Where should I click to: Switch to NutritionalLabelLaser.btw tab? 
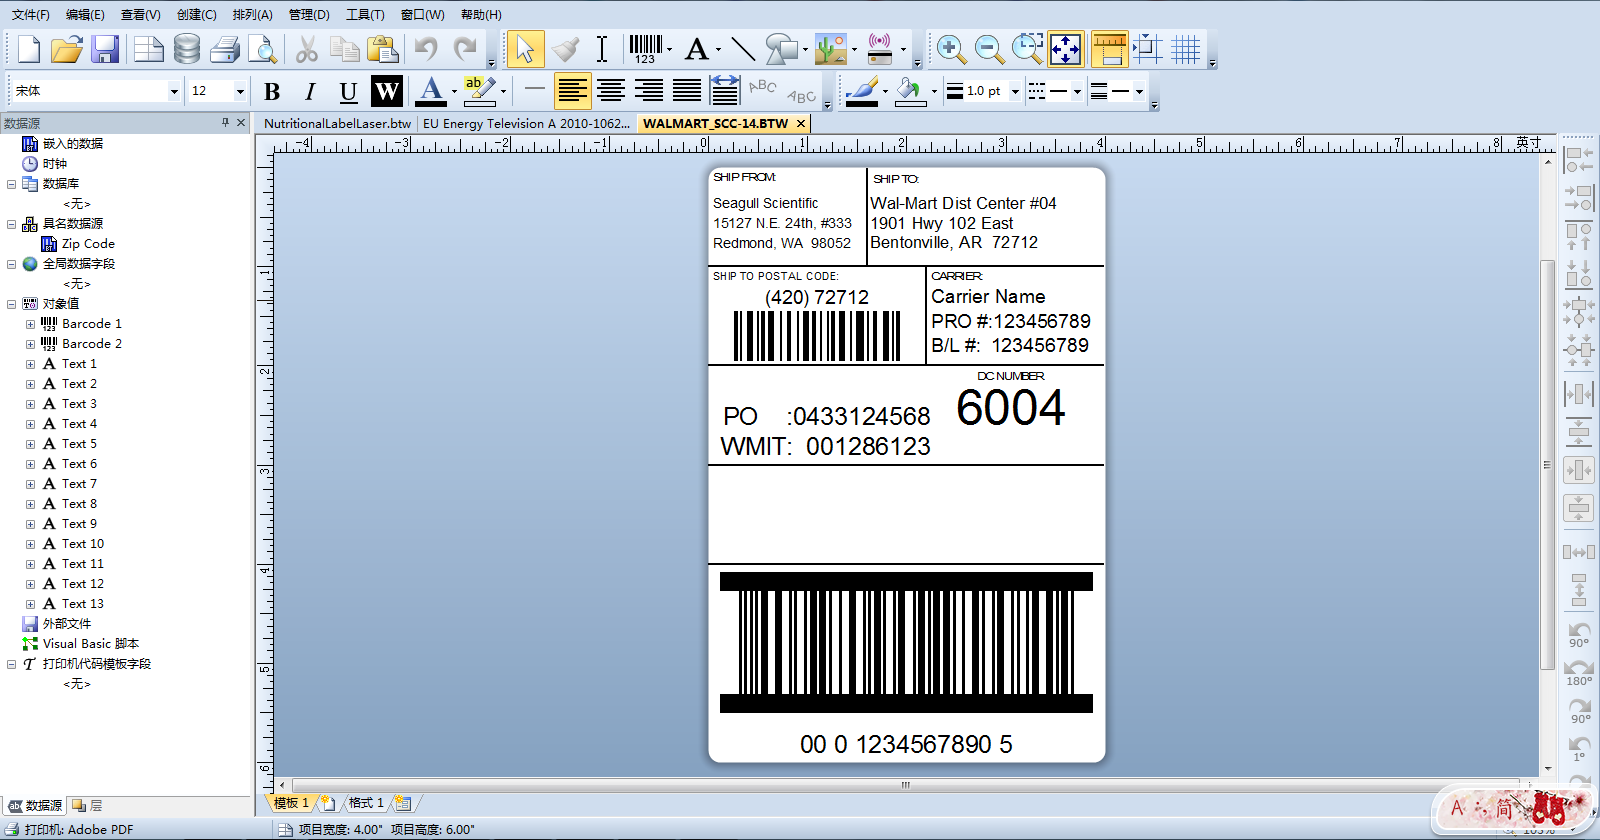pos(337,124)
